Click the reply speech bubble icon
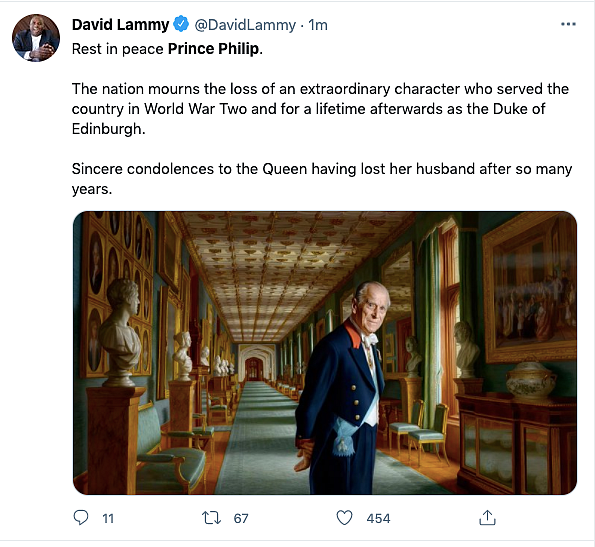The height and width of the screenshot is (547, 595). click(x=80, y=517)
